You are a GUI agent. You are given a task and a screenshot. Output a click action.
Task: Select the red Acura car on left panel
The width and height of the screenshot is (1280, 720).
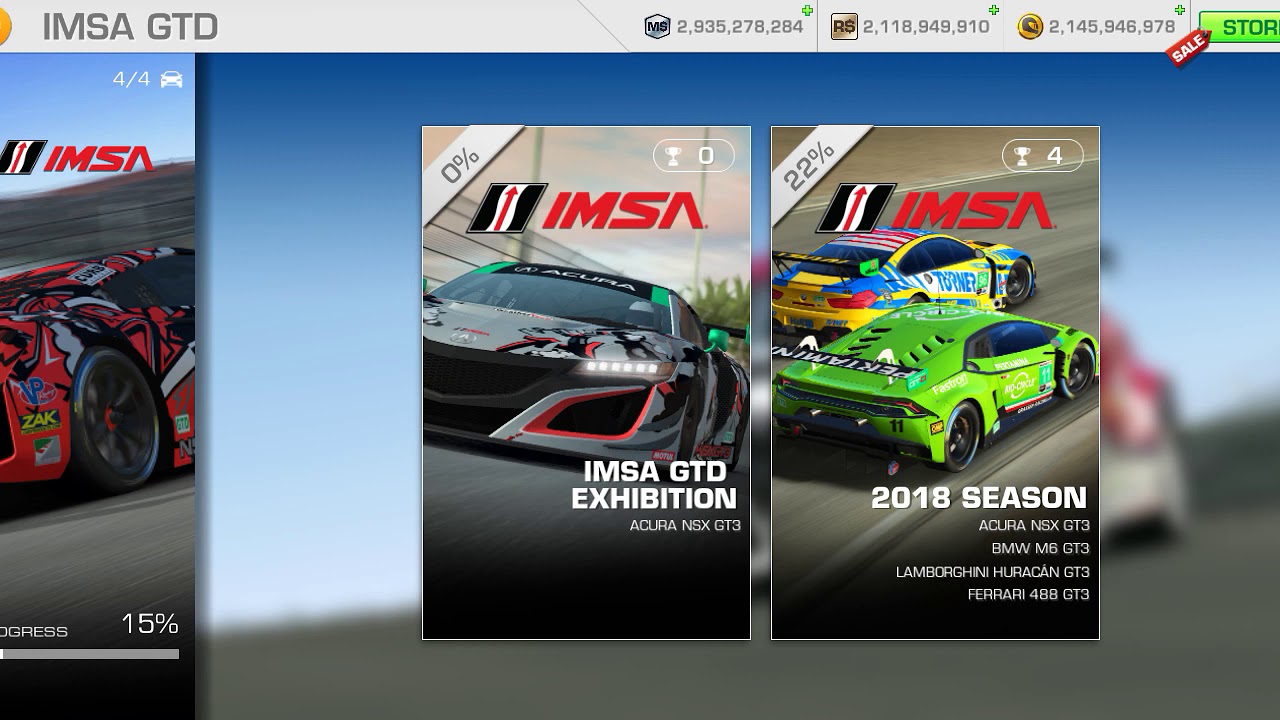pos(95,370)
